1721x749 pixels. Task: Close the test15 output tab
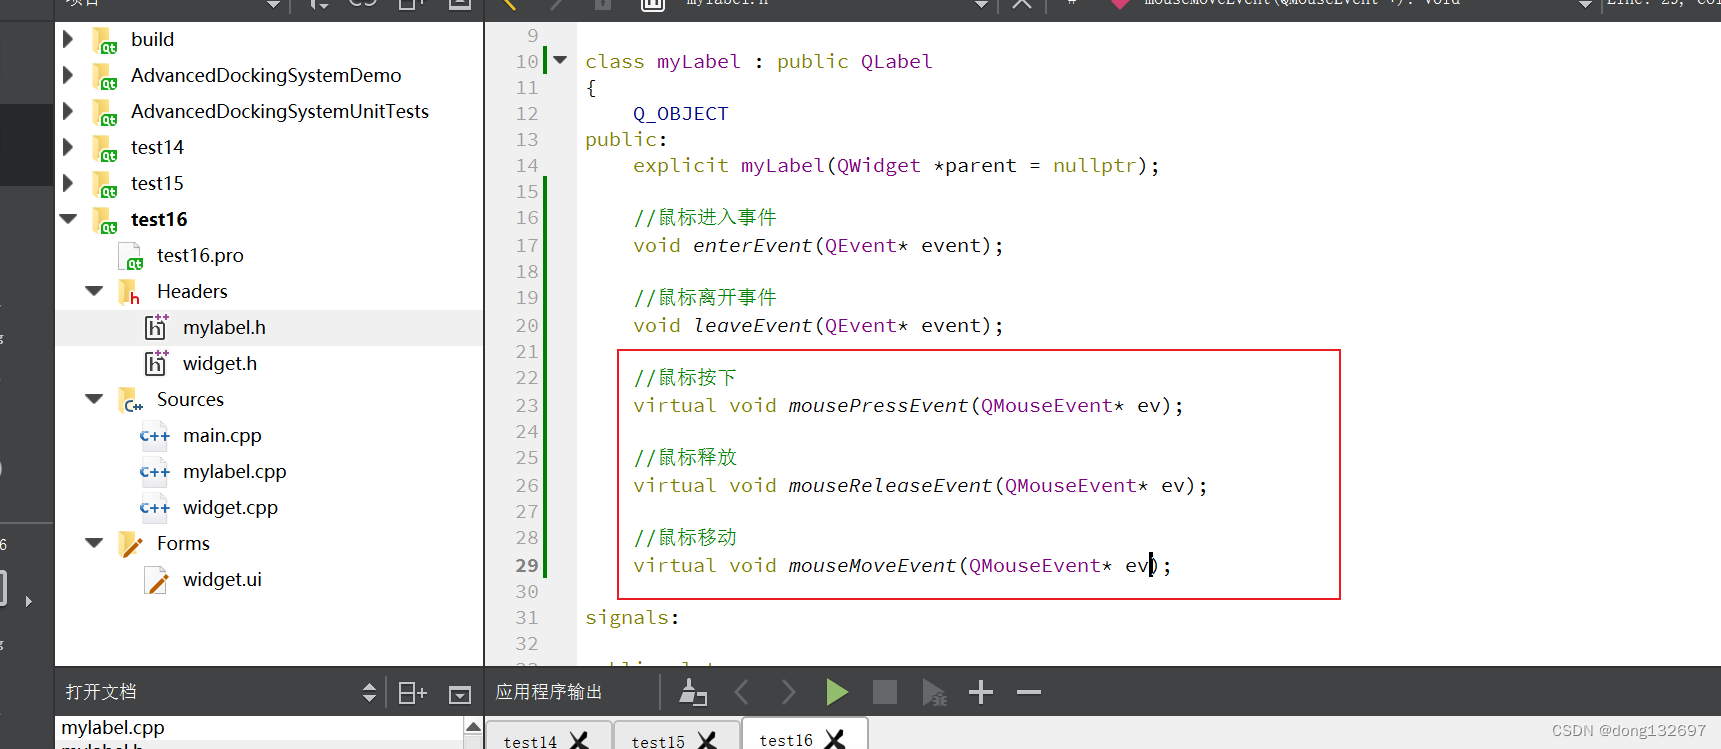click(x=707, y=740)
